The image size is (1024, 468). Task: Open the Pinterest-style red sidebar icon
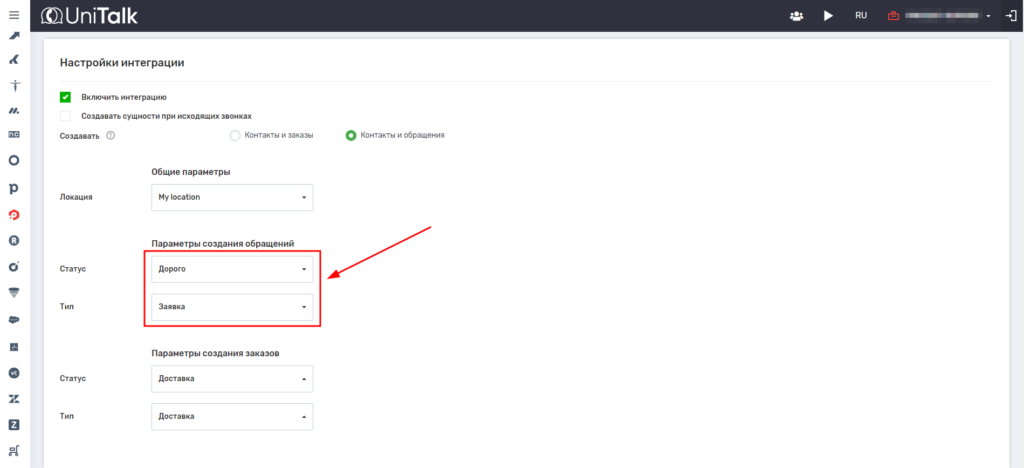[x=14, y=214]
